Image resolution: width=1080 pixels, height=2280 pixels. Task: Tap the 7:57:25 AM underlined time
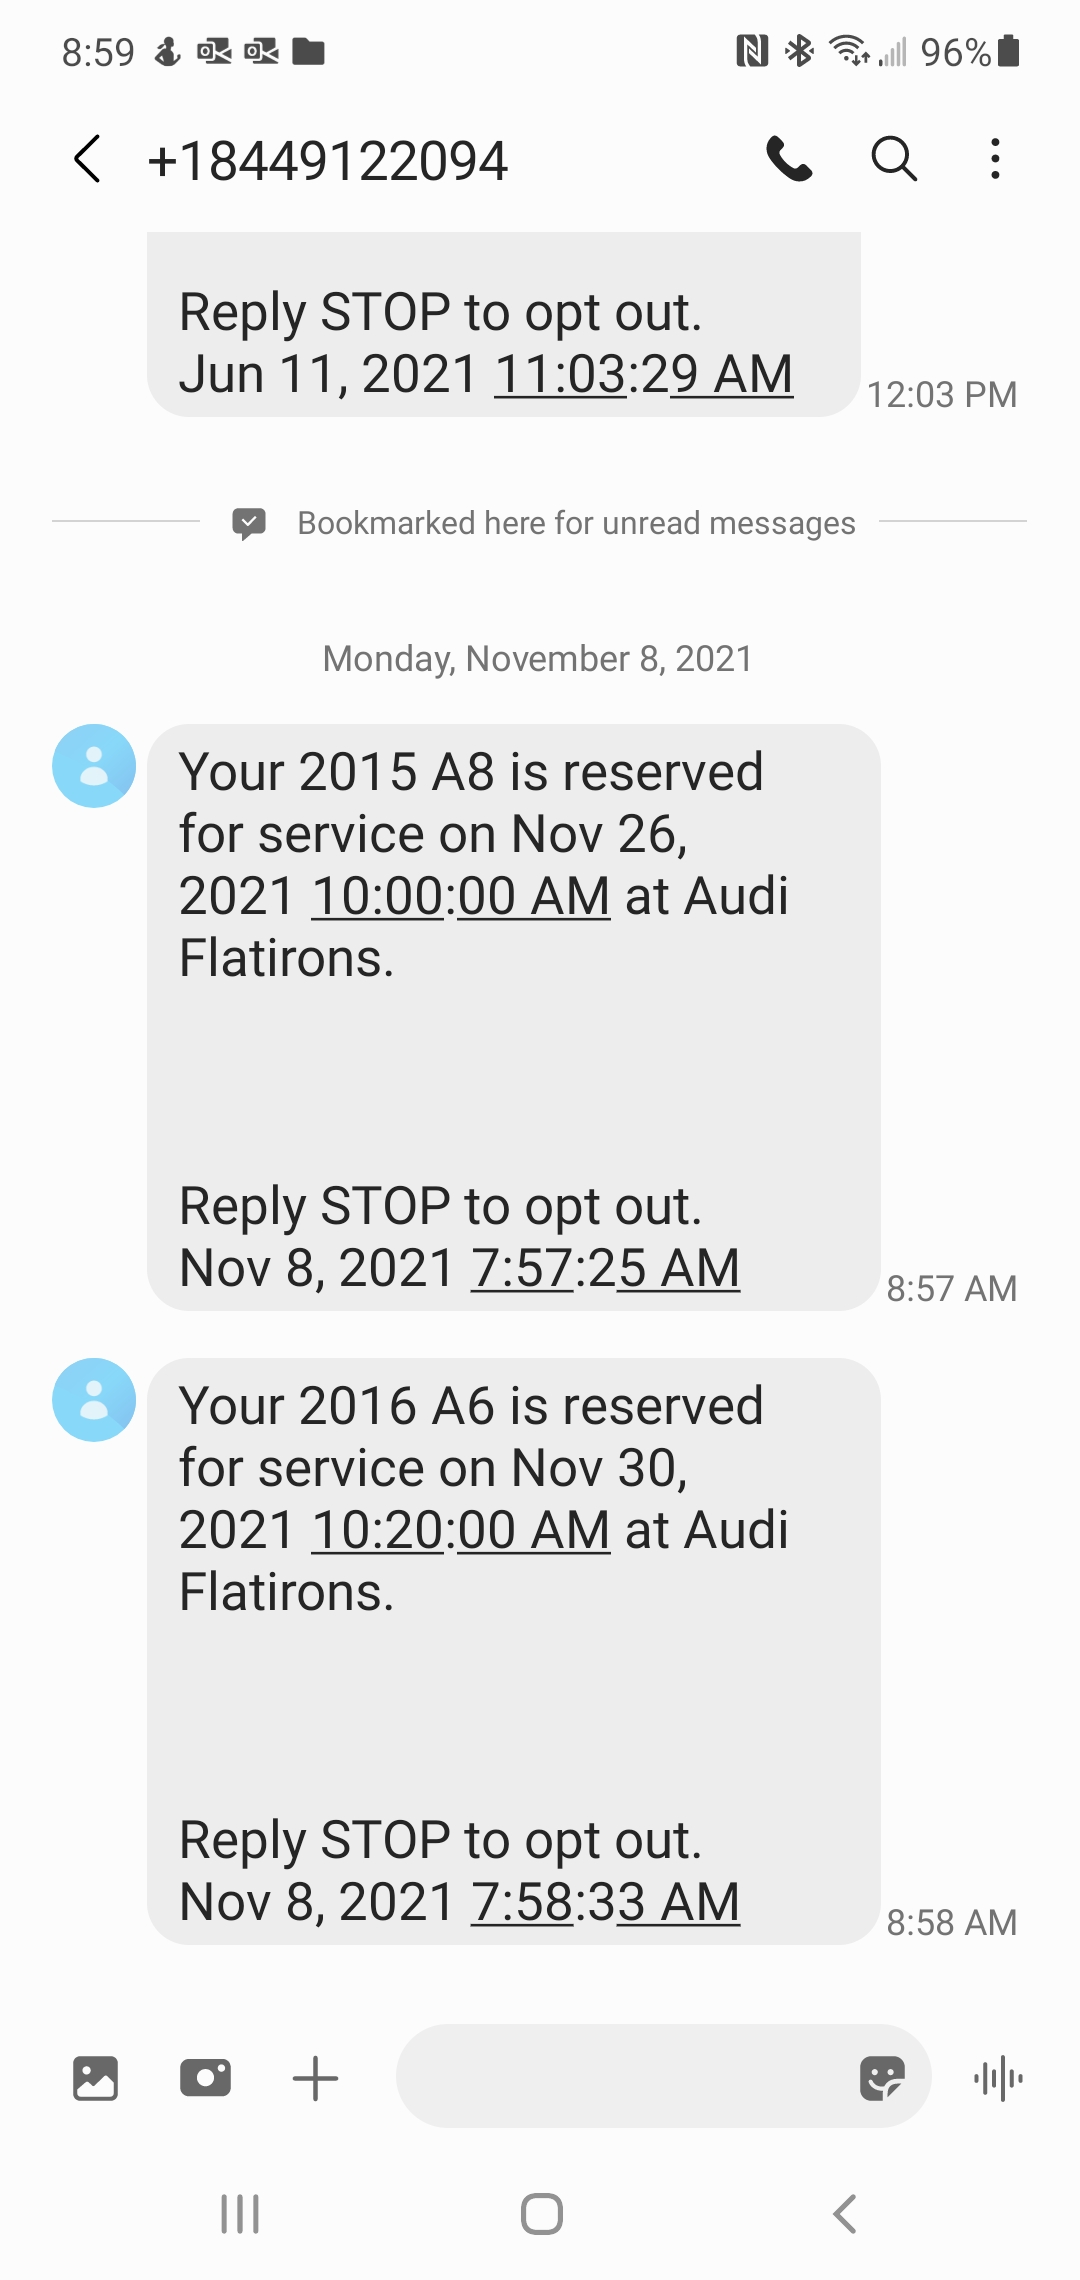(x=605, y=1268)
